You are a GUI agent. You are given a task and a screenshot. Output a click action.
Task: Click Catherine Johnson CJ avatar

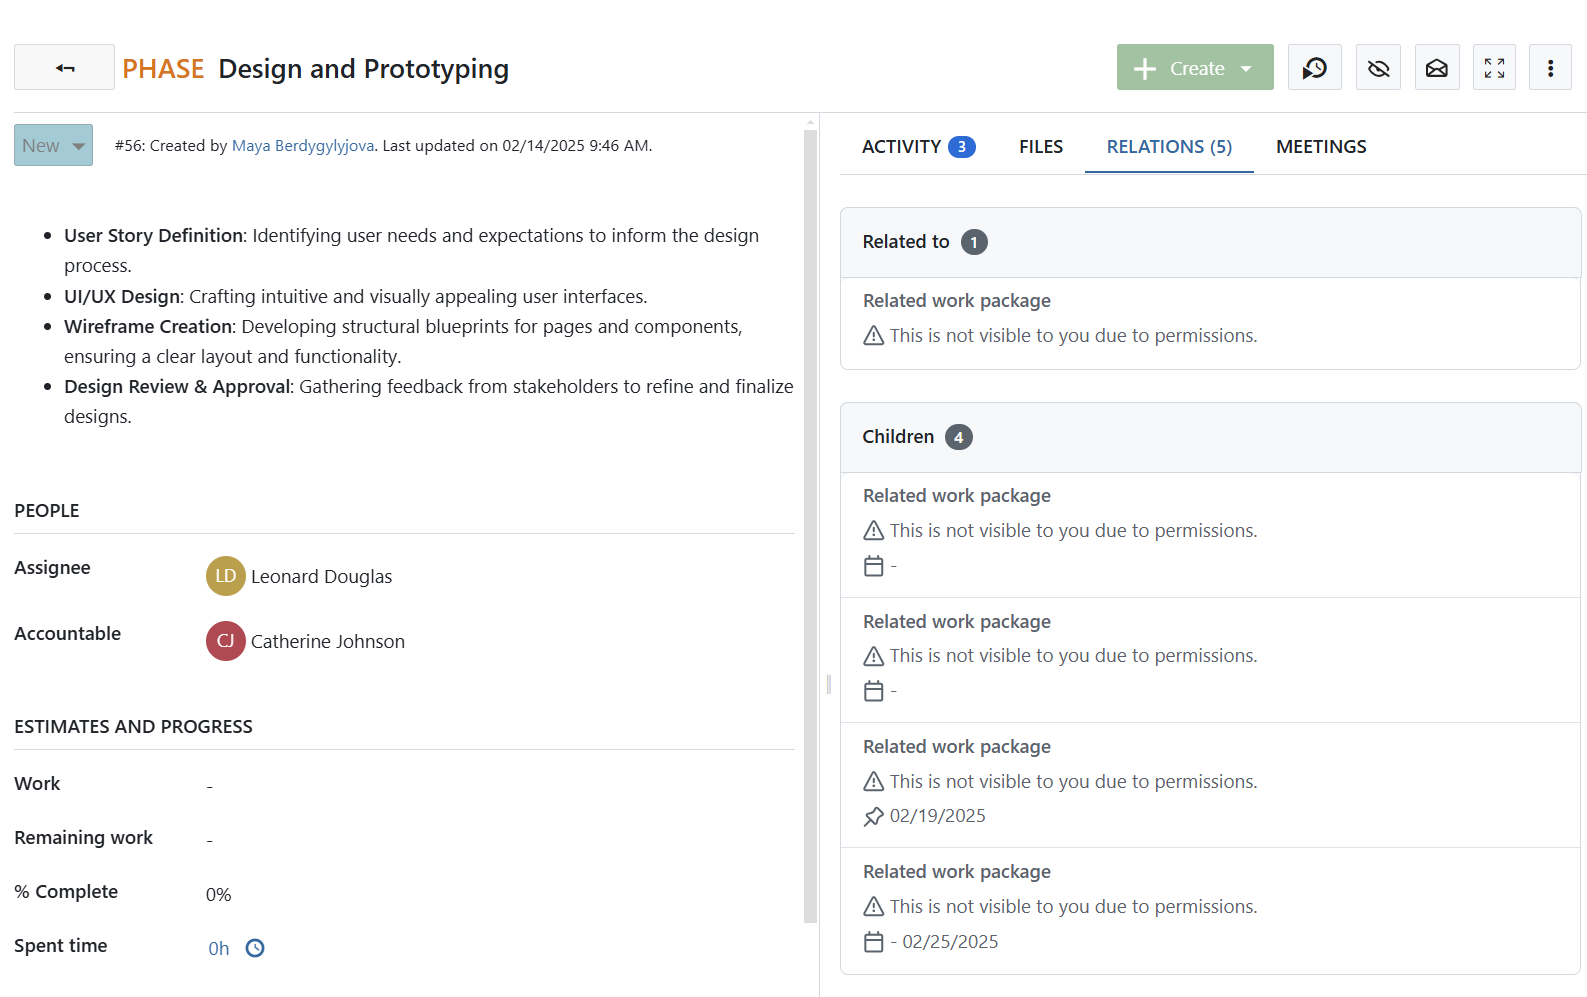[x=225, y=641]
